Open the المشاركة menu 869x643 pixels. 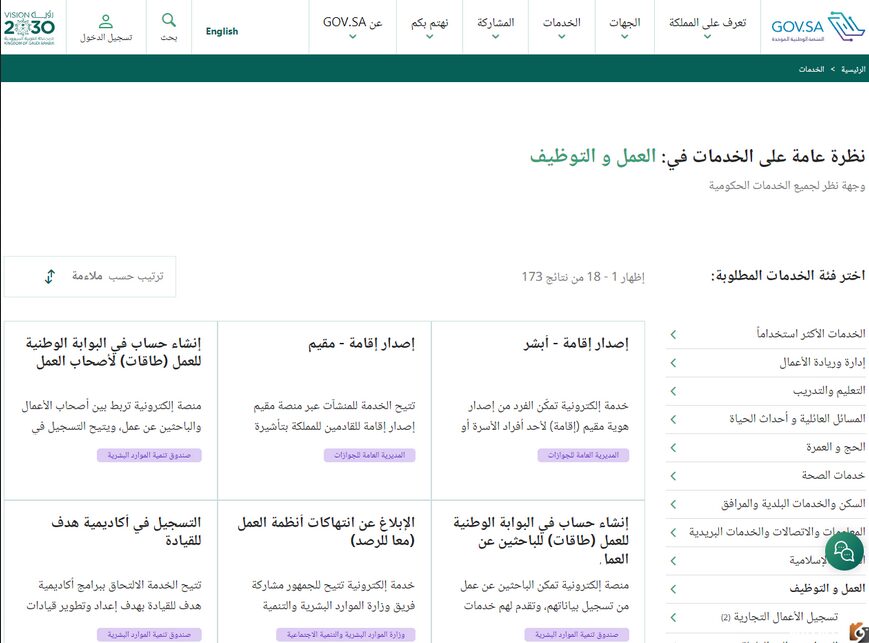[x=495, y=27]
